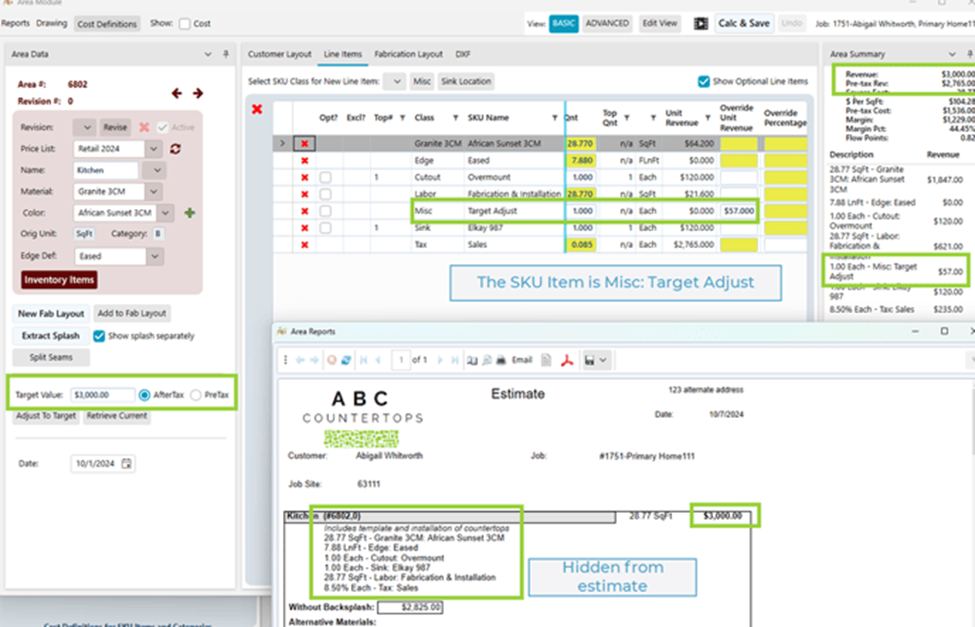This screenshot has width=975, height=627.
Task: Open filter for the SKU Name column
Action: [x=555, y=118]
